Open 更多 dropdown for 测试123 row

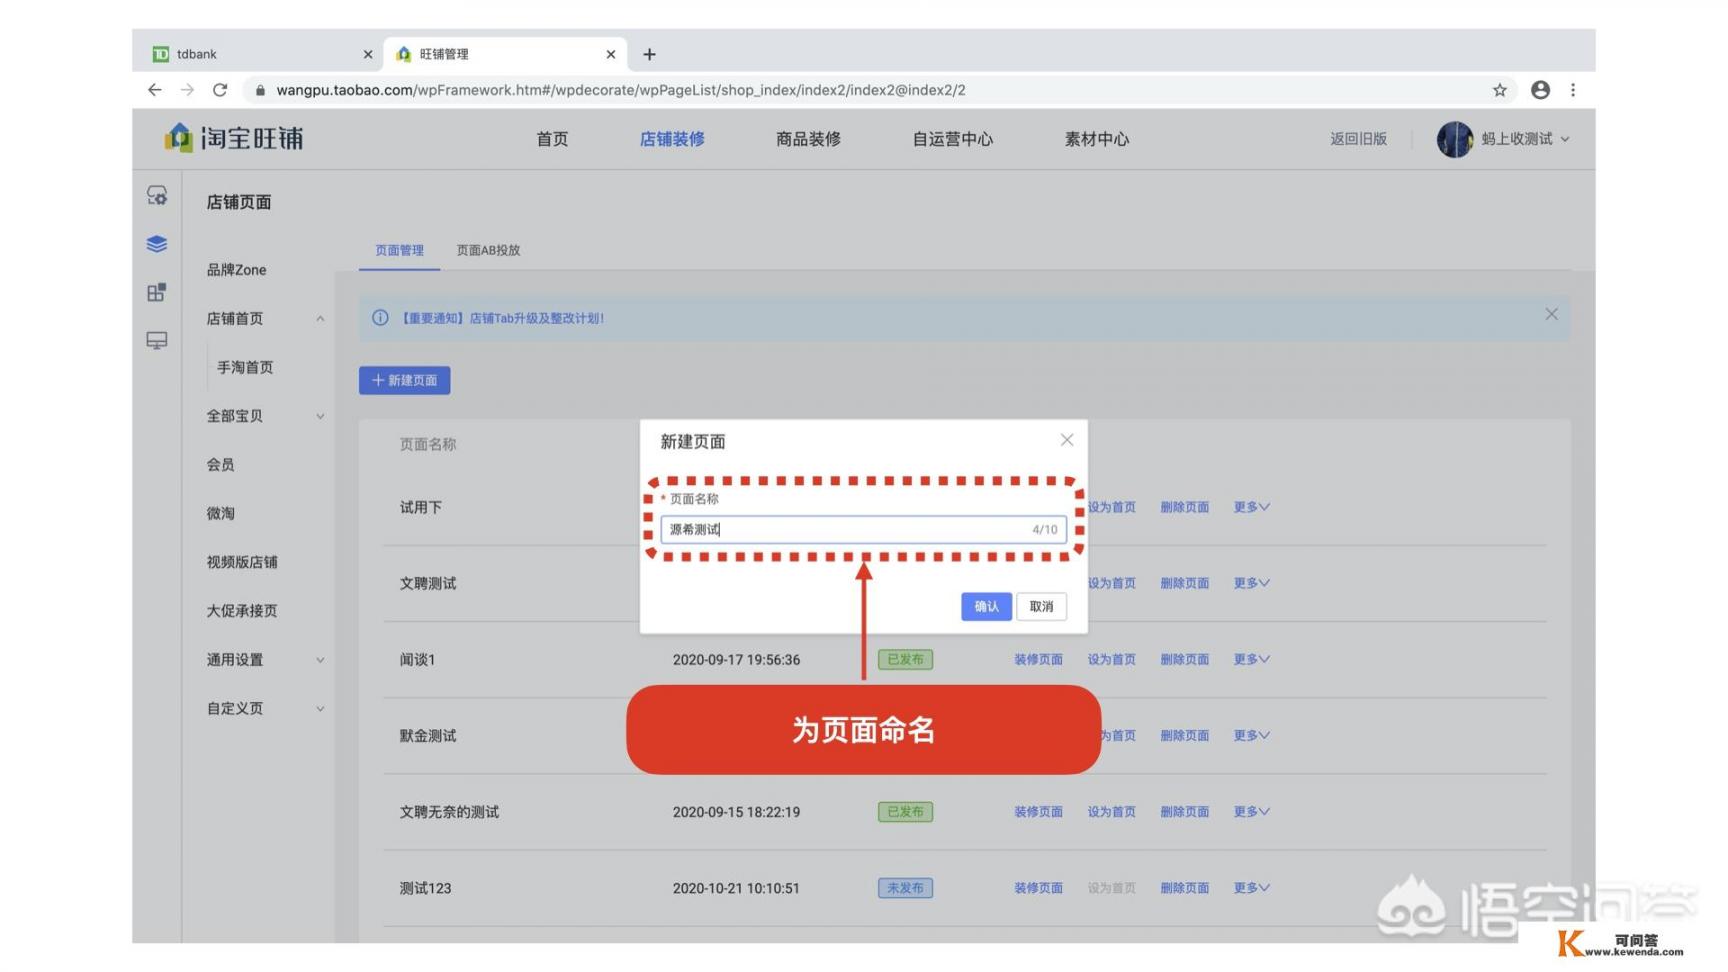[1251, 888]
